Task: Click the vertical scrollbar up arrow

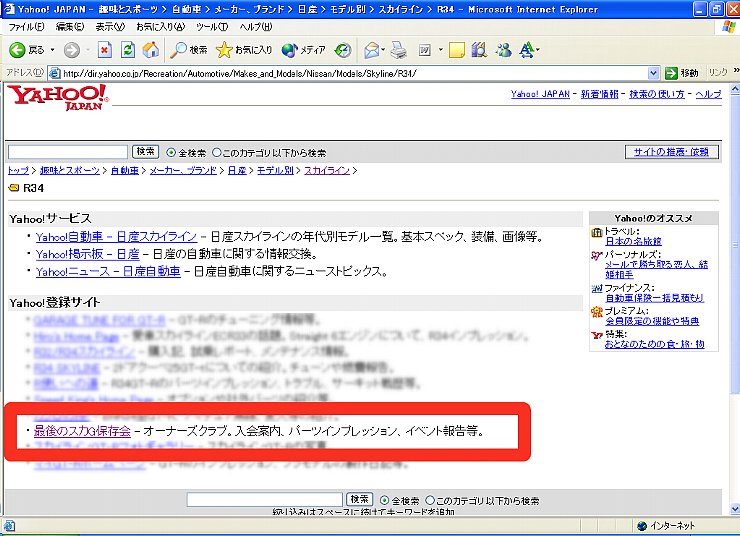Action: (735, 88)
